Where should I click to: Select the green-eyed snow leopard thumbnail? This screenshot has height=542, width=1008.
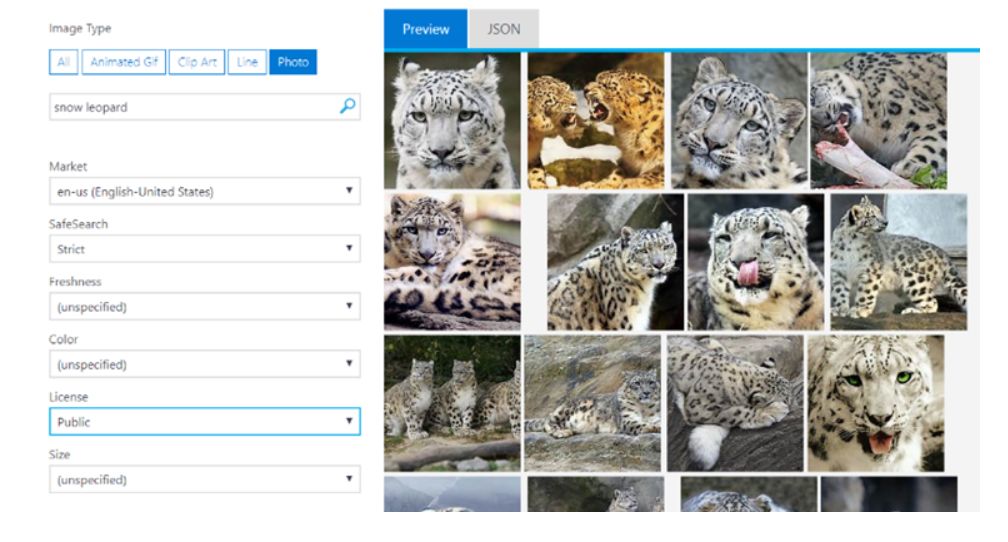pos(875,403)
